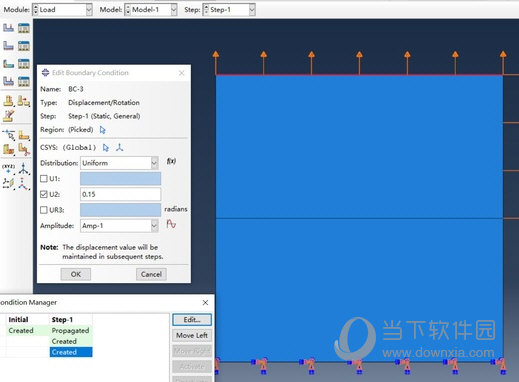This screenshot has width=519, height=382.
Task: Select the Create Load Case tool
Action: click(x=8, y=81)
